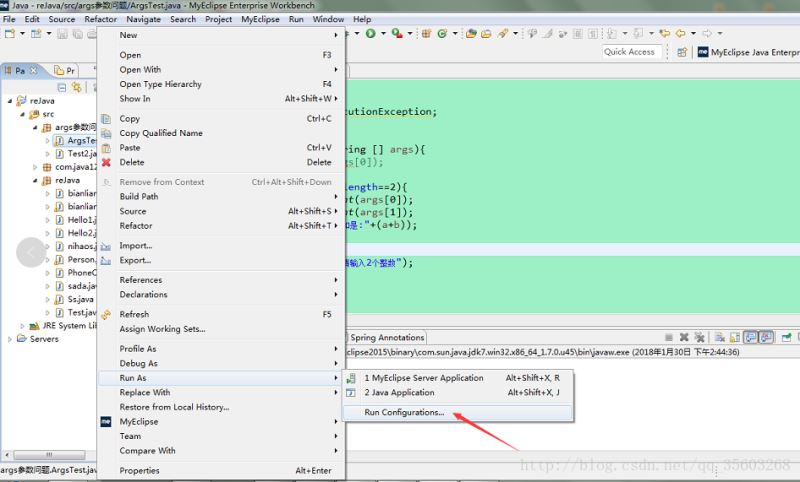Image resolution: width=800 pixels, height=482 pixels.
Task: Click the Remove All Terminated Launches icon
Action: 700,338
